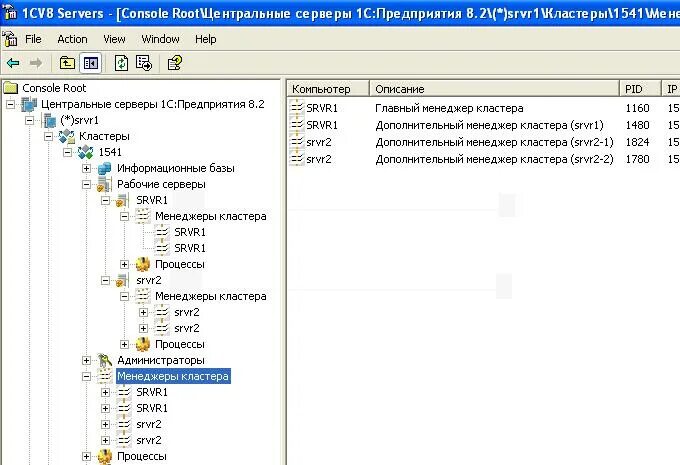Click the bottom Процессы node icon

pyautogui.click(x=105, y=456)
